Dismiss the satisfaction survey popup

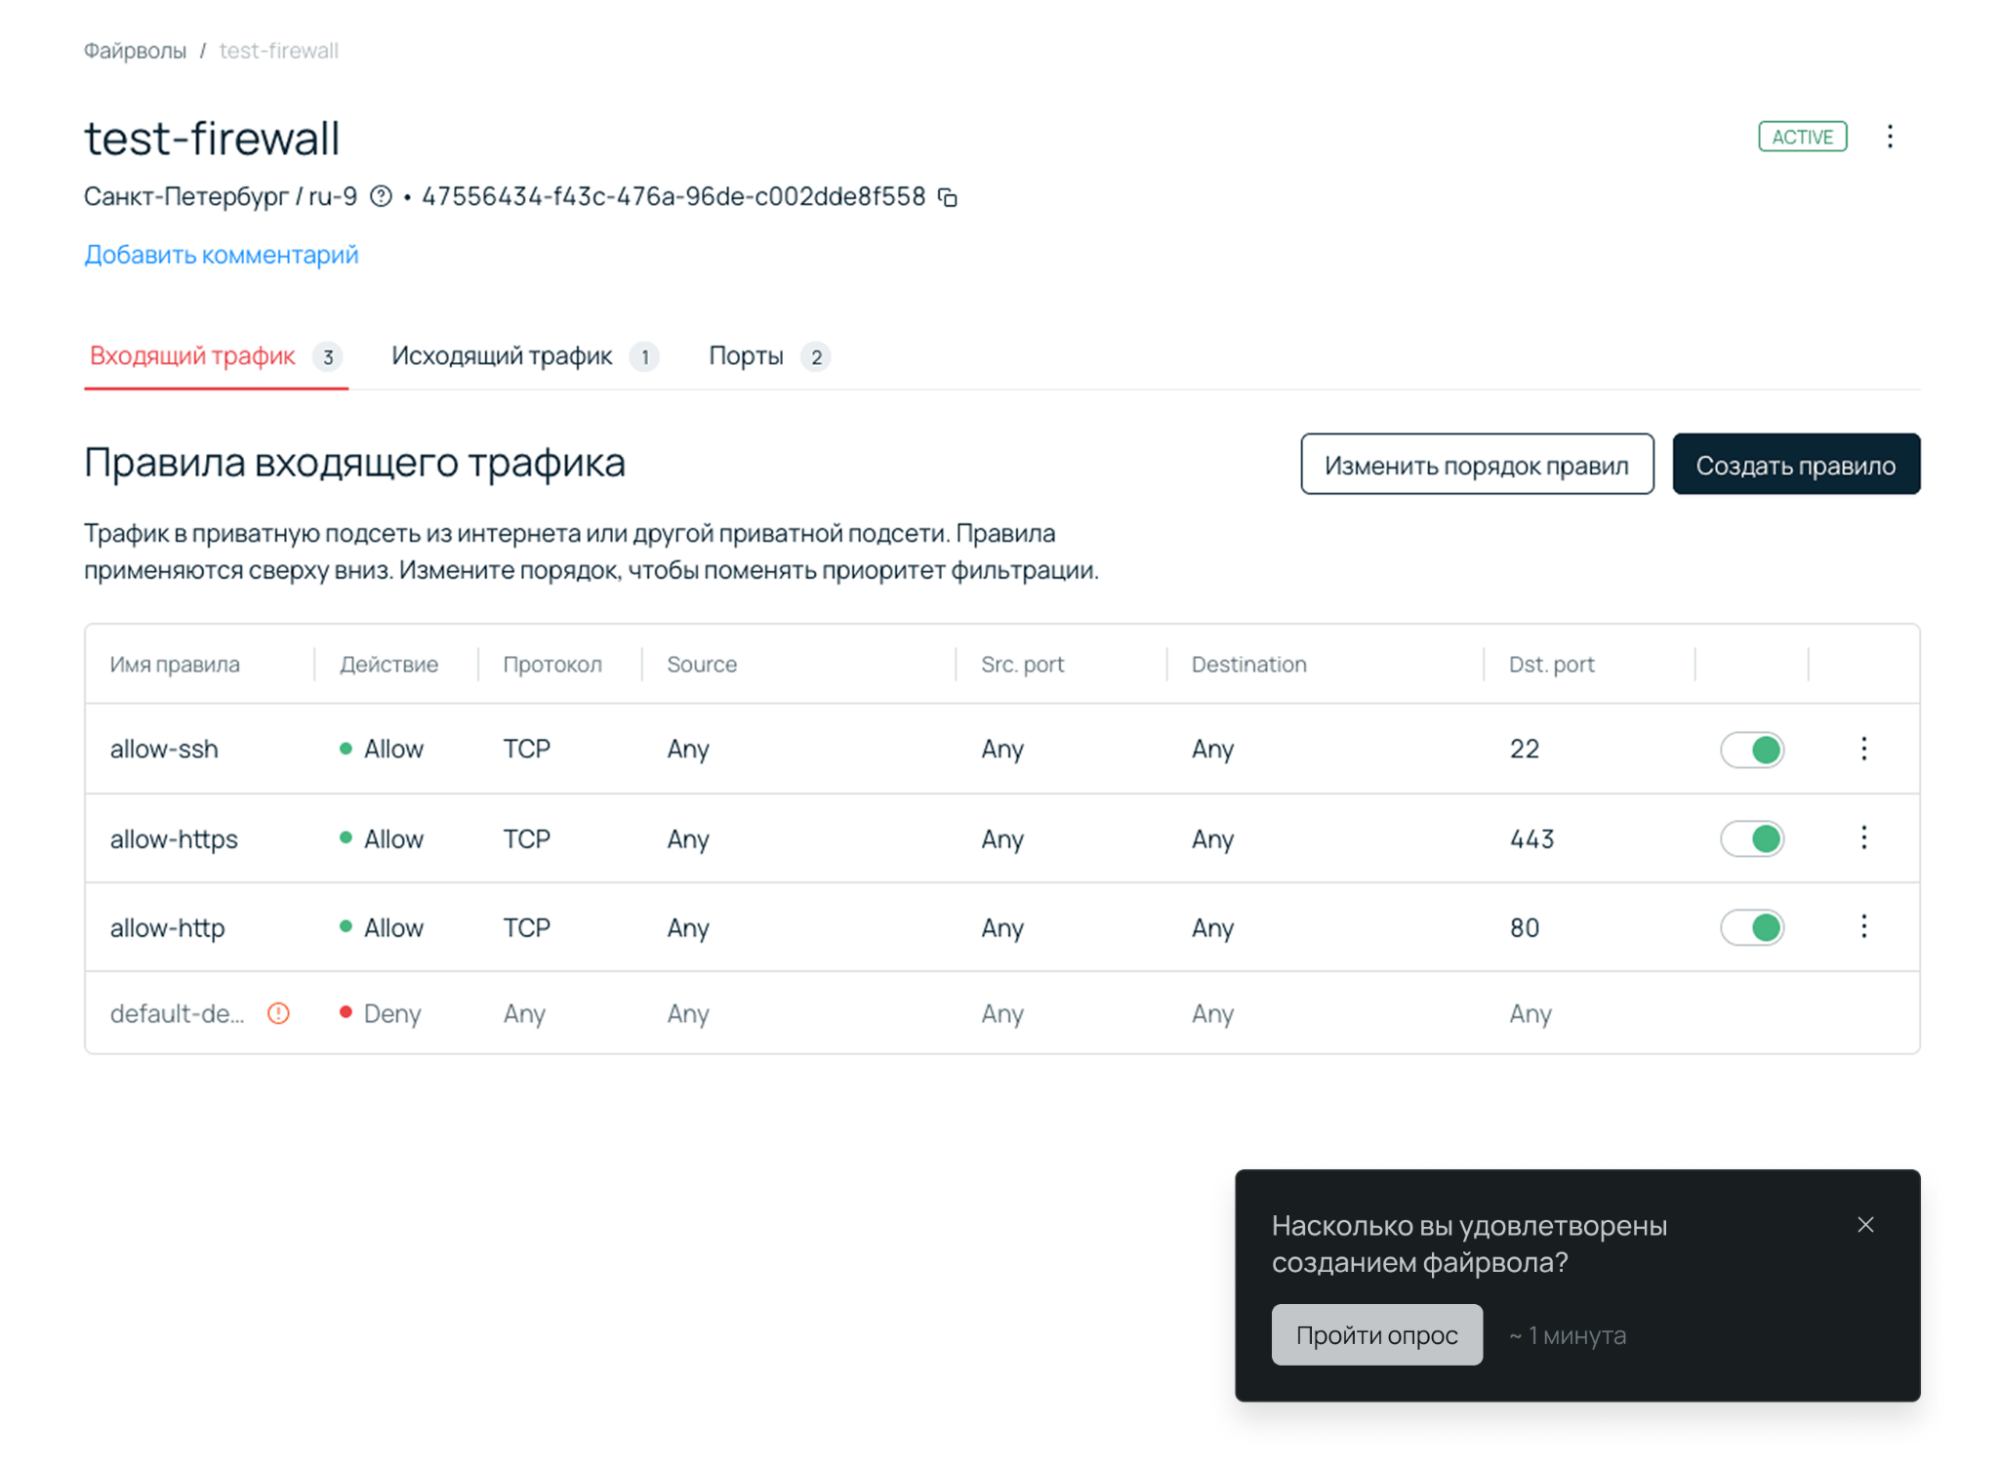click(1865, 1224)
